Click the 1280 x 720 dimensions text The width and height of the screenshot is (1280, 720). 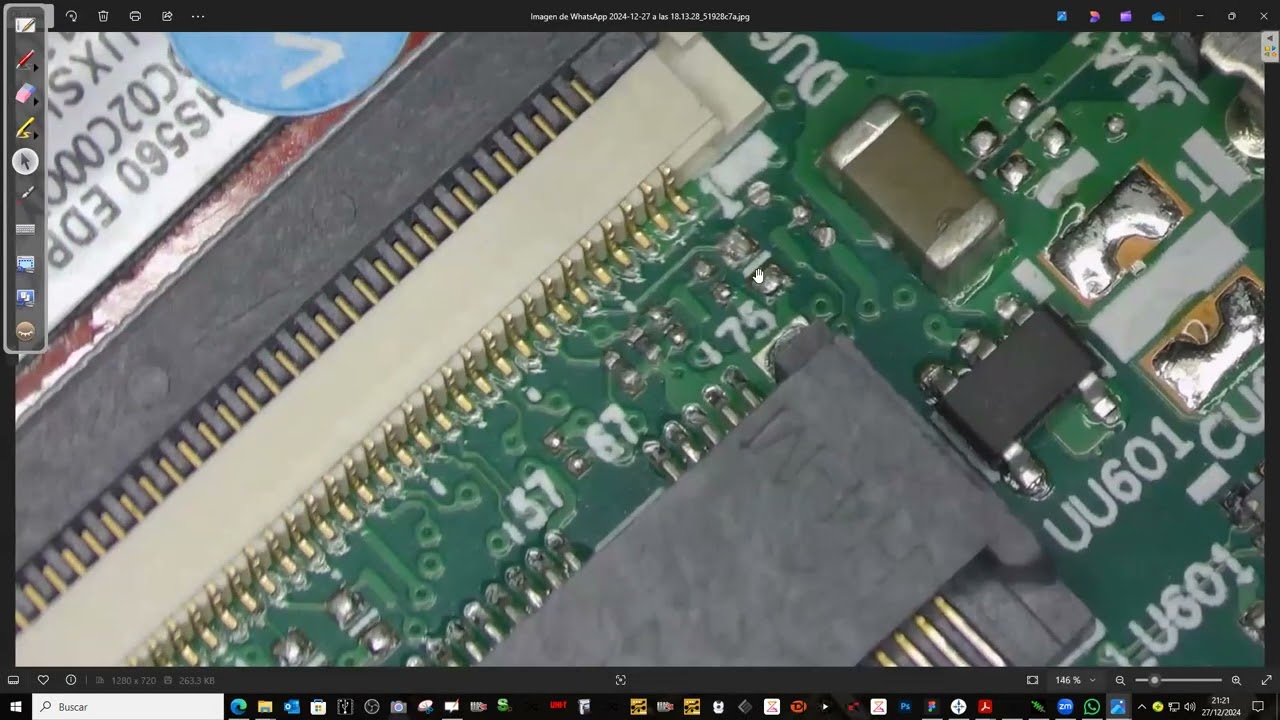(x=133, y=681)
